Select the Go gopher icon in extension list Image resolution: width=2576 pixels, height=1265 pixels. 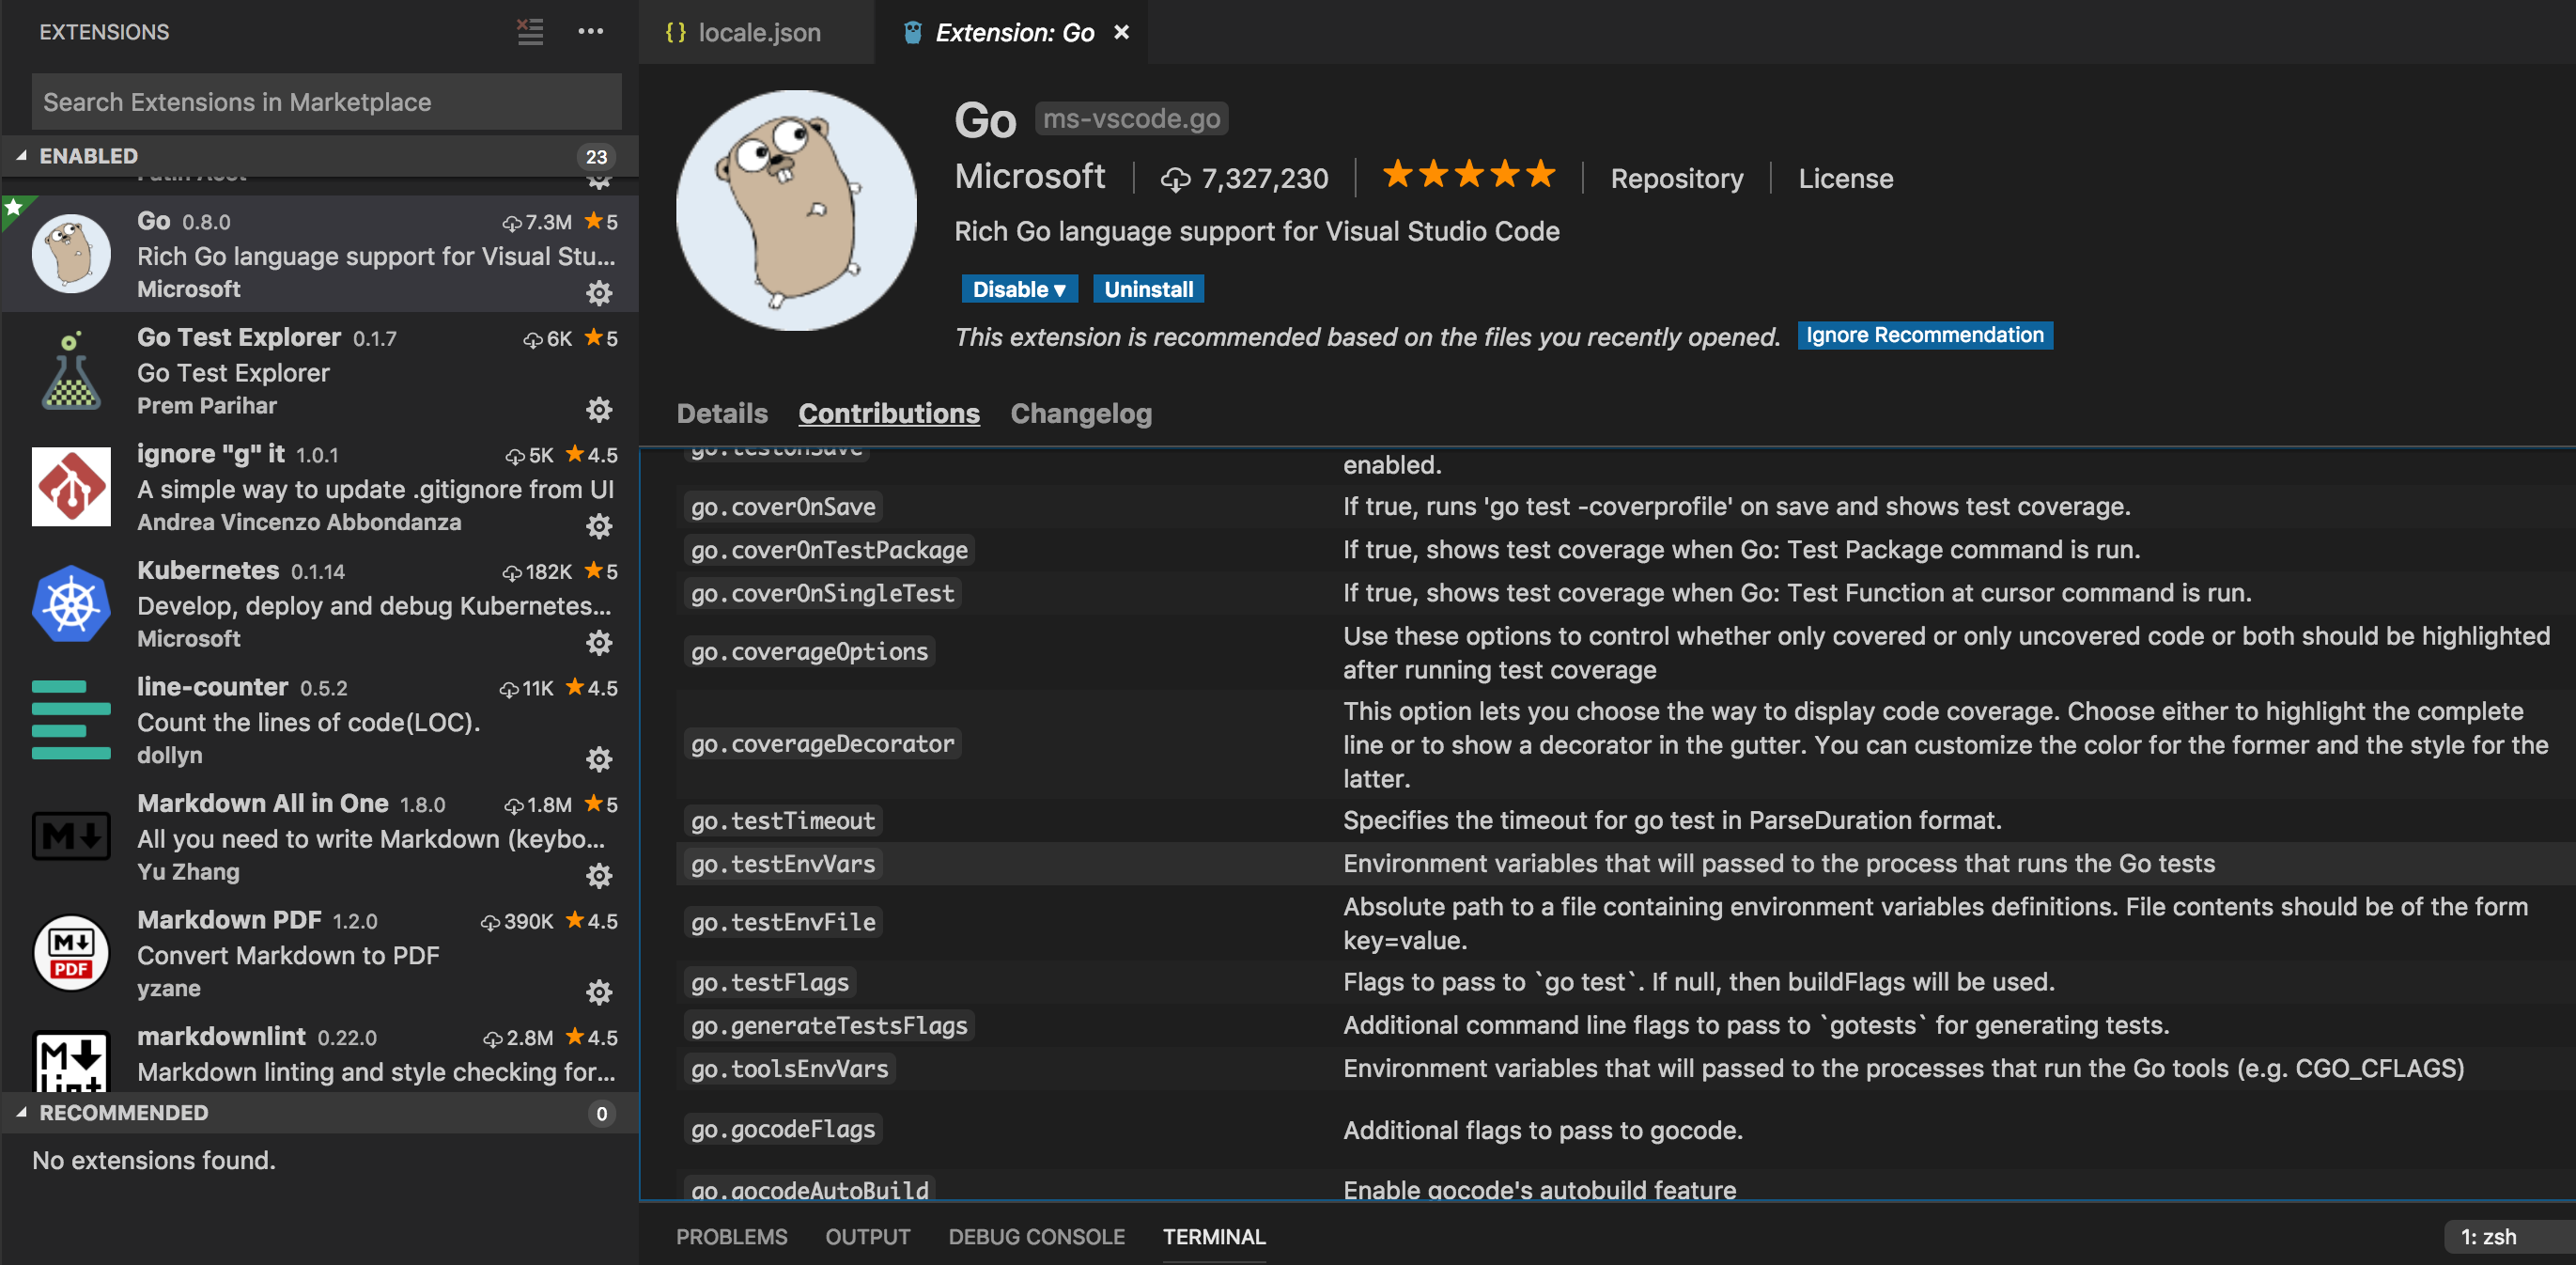coord(71,254)
